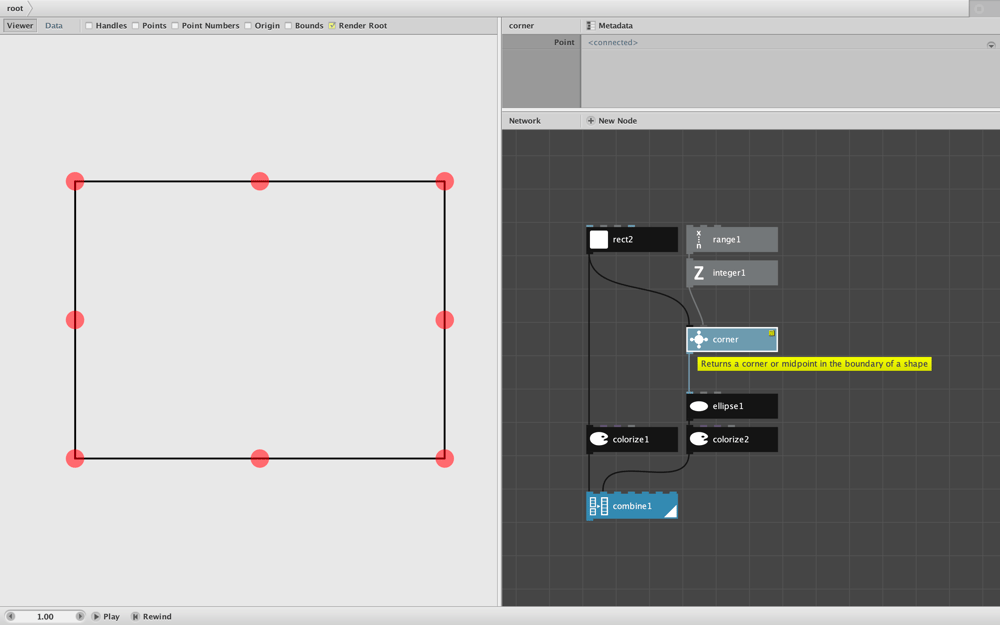Image resolution: width=1000 pixels, height=625 pixels.
Task: Click the New Node button label
Action: tap(617, 121)
